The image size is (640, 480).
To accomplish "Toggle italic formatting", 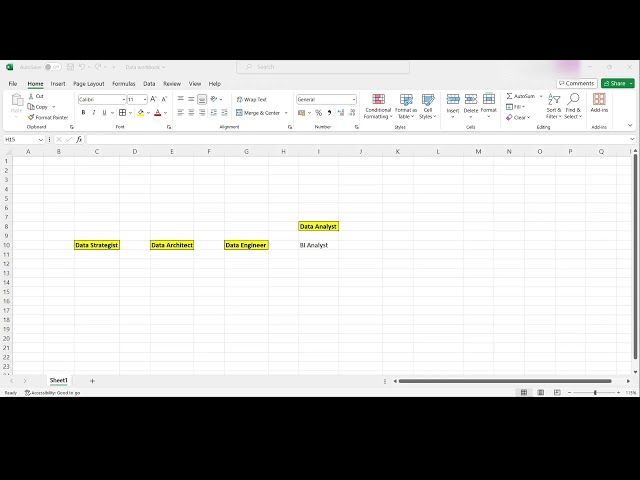I will click(94, 113).
